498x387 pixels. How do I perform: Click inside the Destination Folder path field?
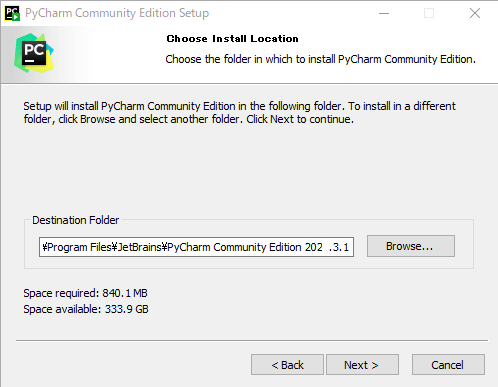click(196, 247)
